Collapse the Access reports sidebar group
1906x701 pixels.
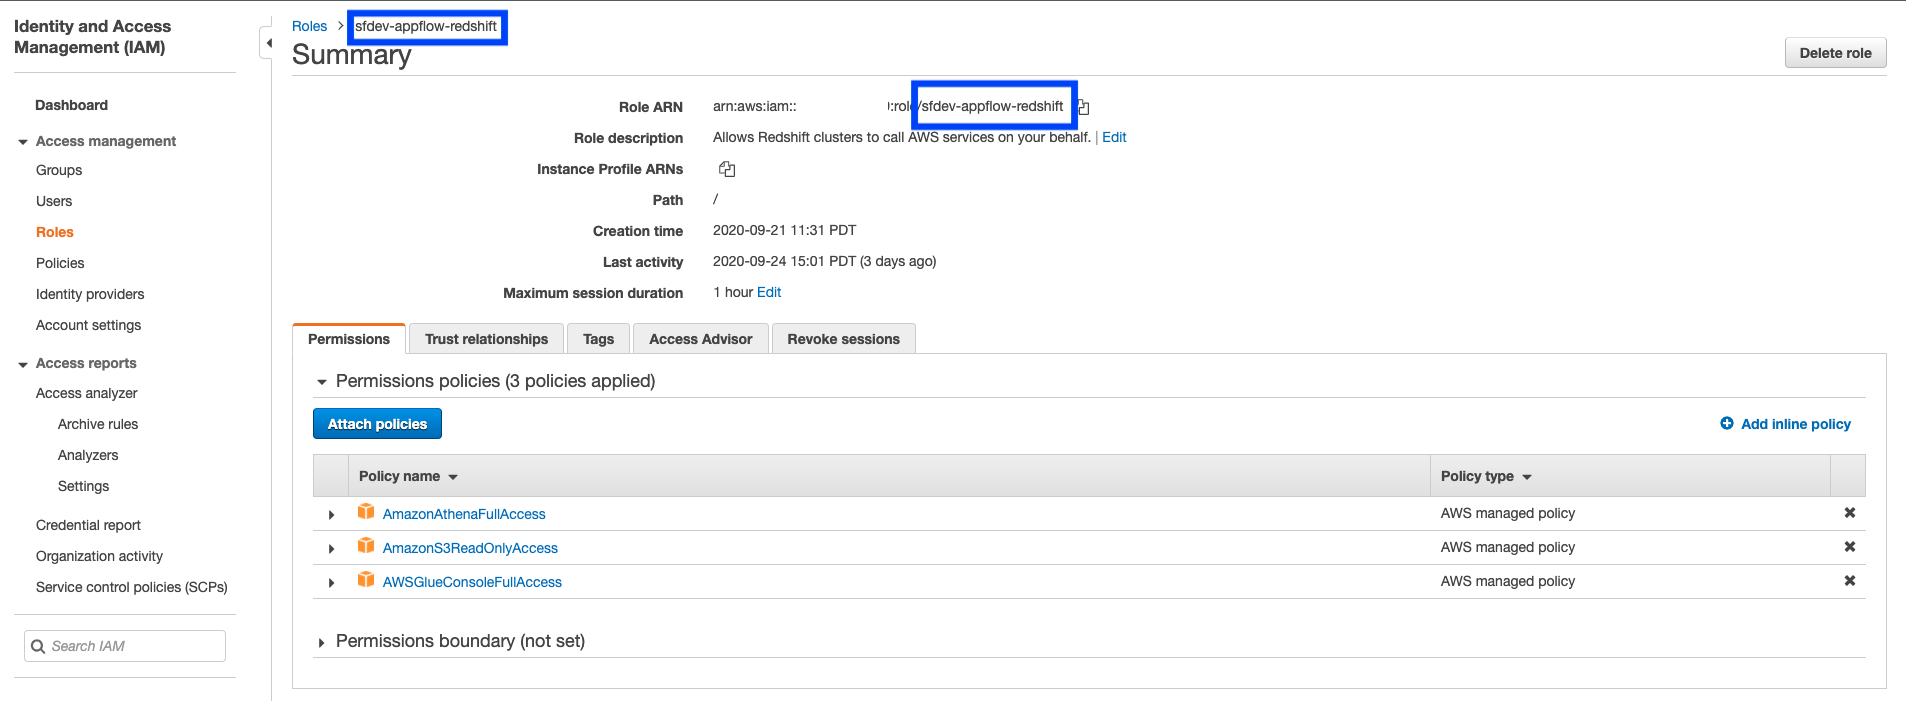[23, 364]
